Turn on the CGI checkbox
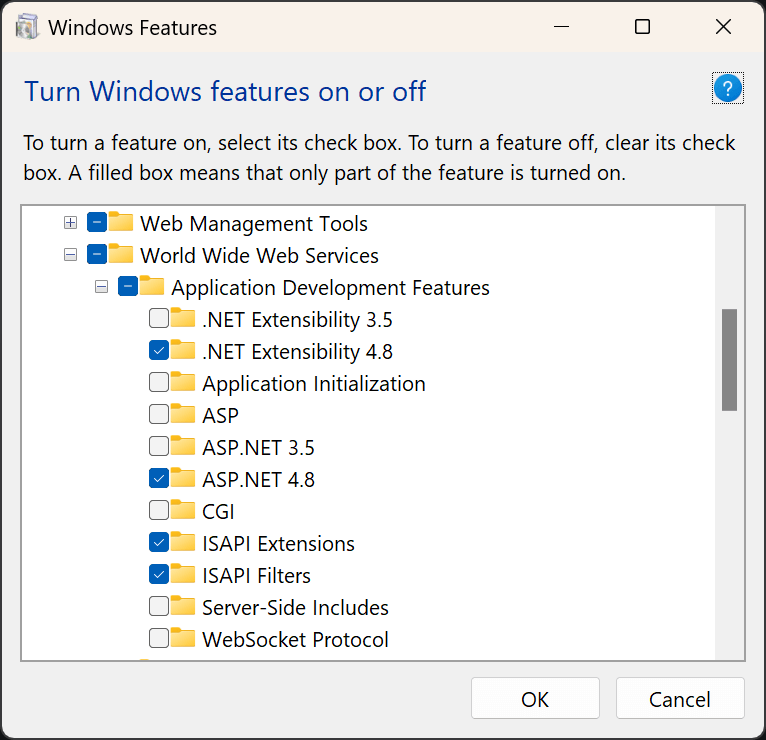Screen dimensions: 766x740 pyautogui.click(x=159, y=510)
